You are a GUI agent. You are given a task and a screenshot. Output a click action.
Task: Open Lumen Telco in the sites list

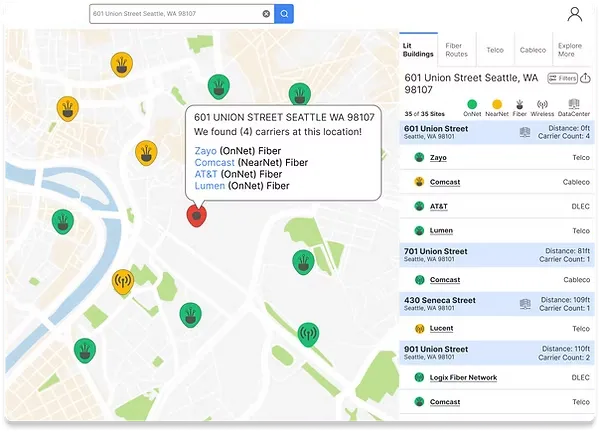tap(441, 231)
